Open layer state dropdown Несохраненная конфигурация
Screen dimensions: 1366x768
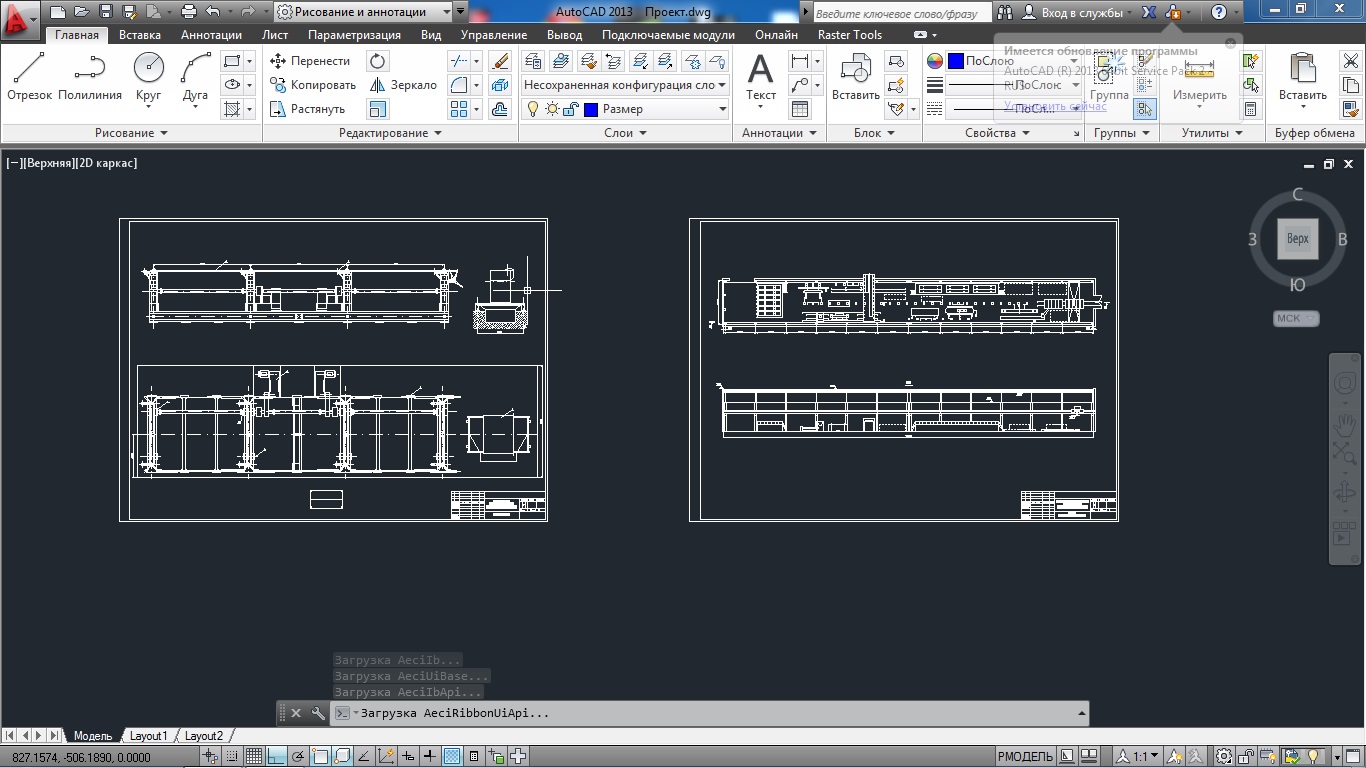(x=625, y=85)
